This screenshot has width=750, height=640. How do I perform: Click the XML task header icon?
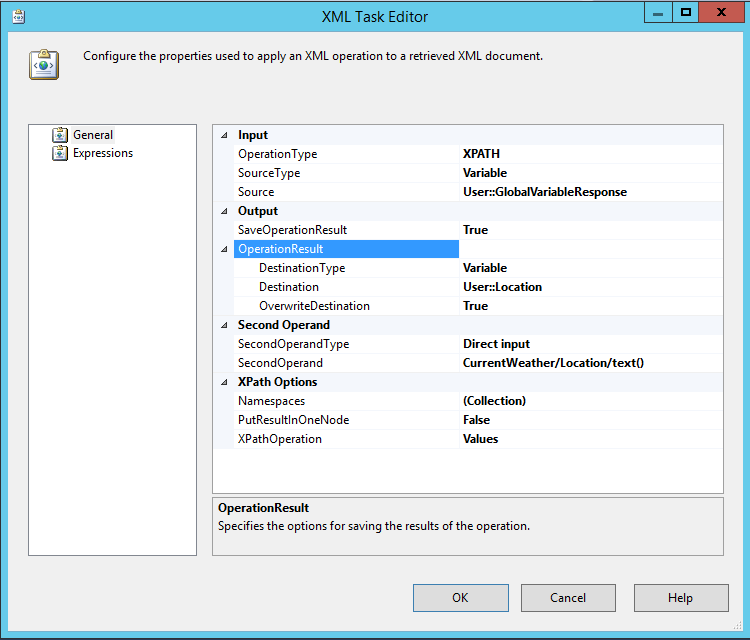[x=44, y=64]
